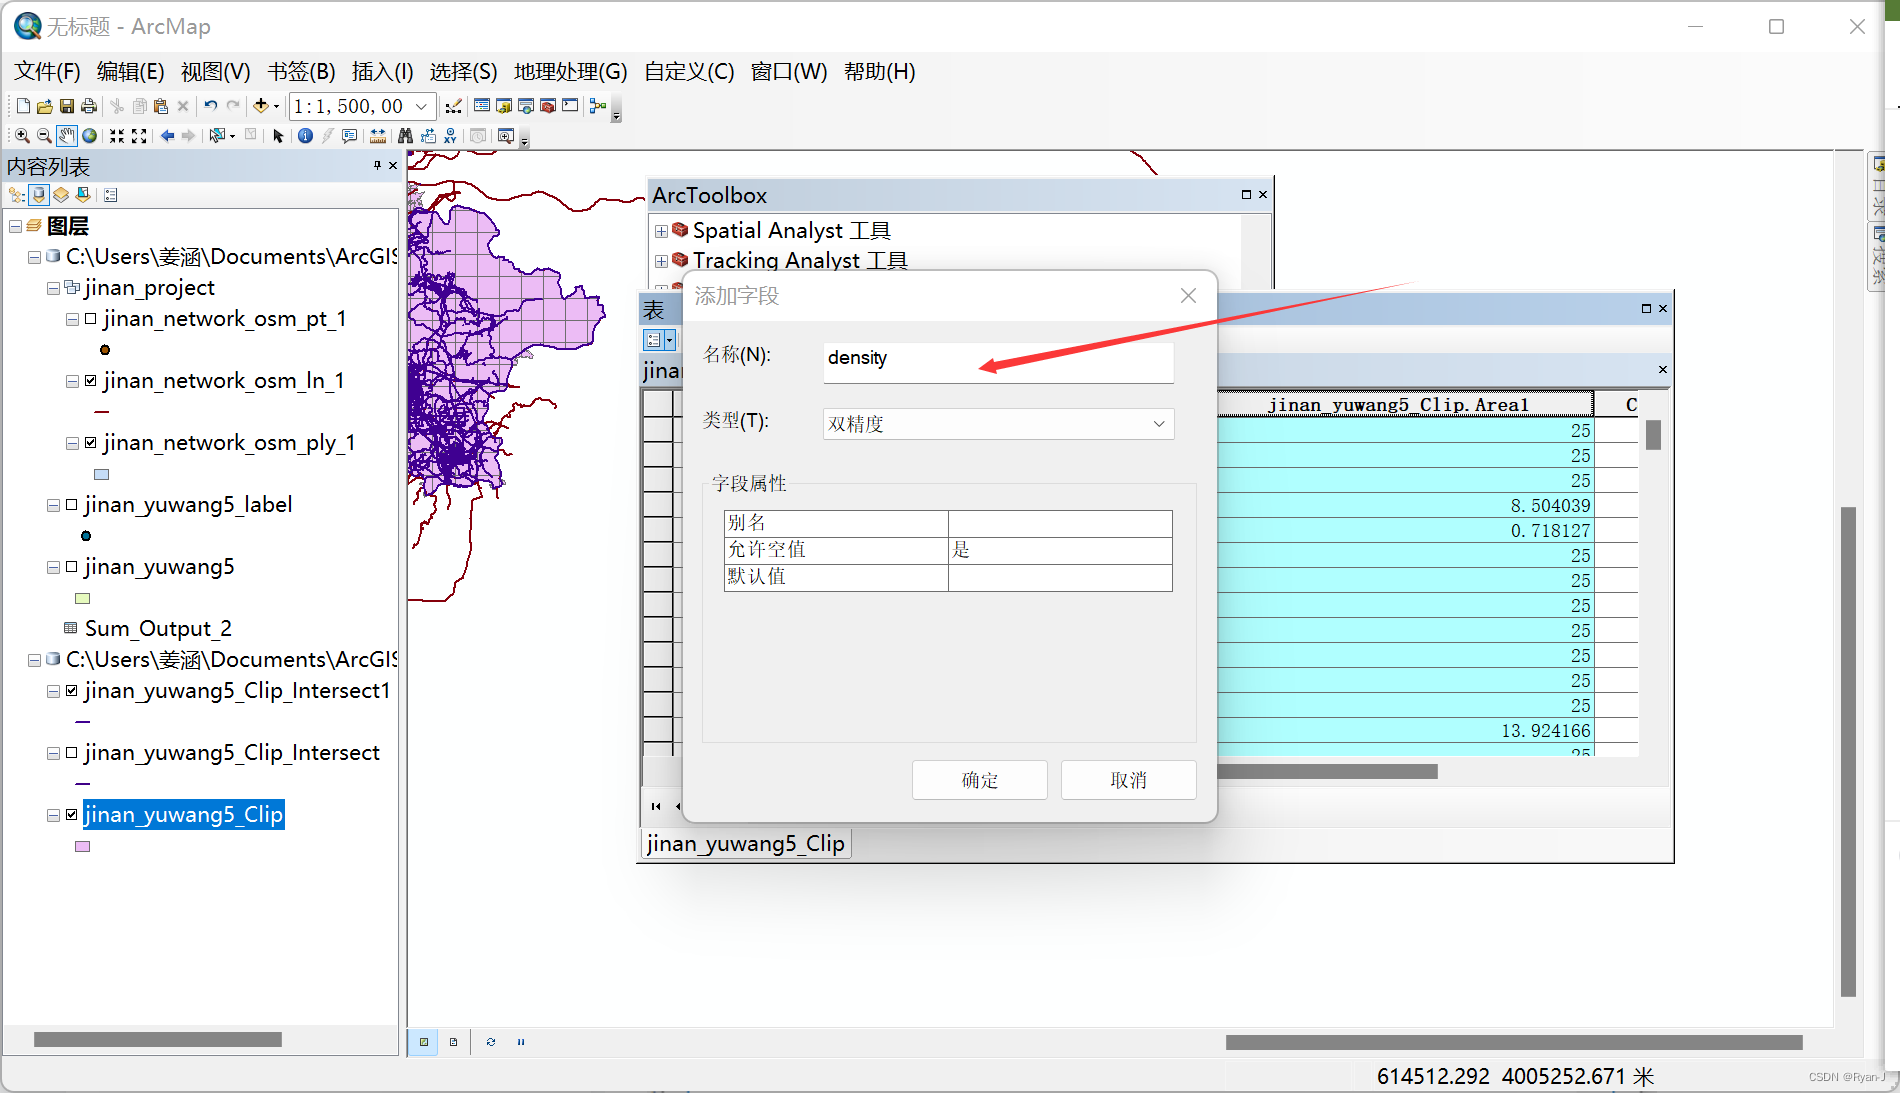Click the Print icon in toolbar
Screen dimensions: 1900x1093
[x=89, y=106]
